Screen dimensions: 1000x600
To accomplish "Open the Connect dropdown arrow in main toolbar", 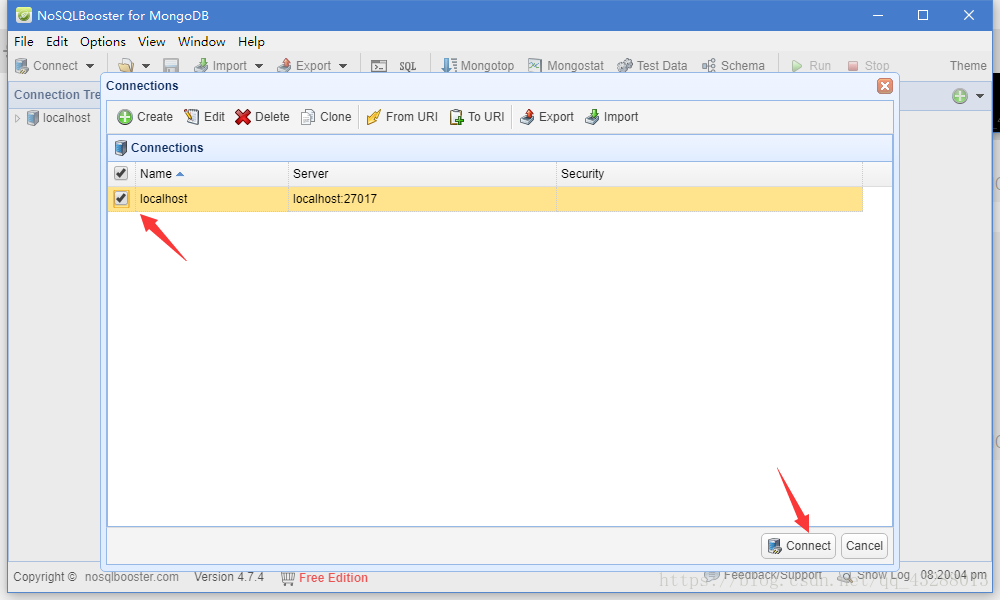I will click(x=90, y=66).
